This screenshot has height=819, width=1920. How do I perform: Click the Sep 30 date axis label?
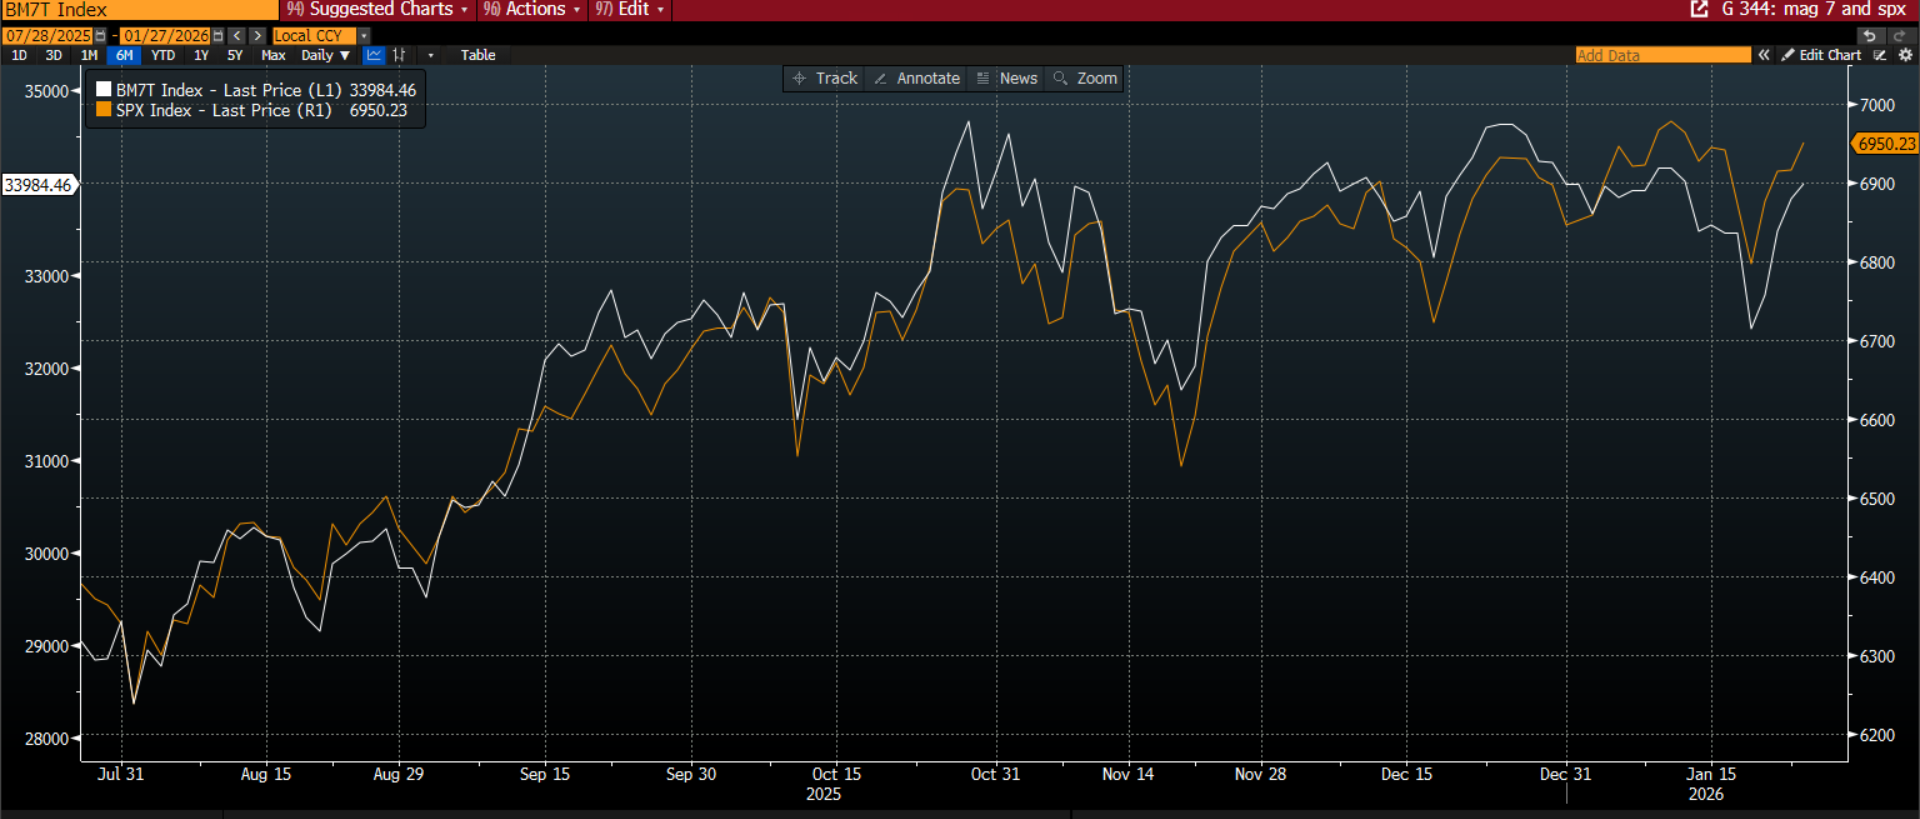click(x=691, y=774)
